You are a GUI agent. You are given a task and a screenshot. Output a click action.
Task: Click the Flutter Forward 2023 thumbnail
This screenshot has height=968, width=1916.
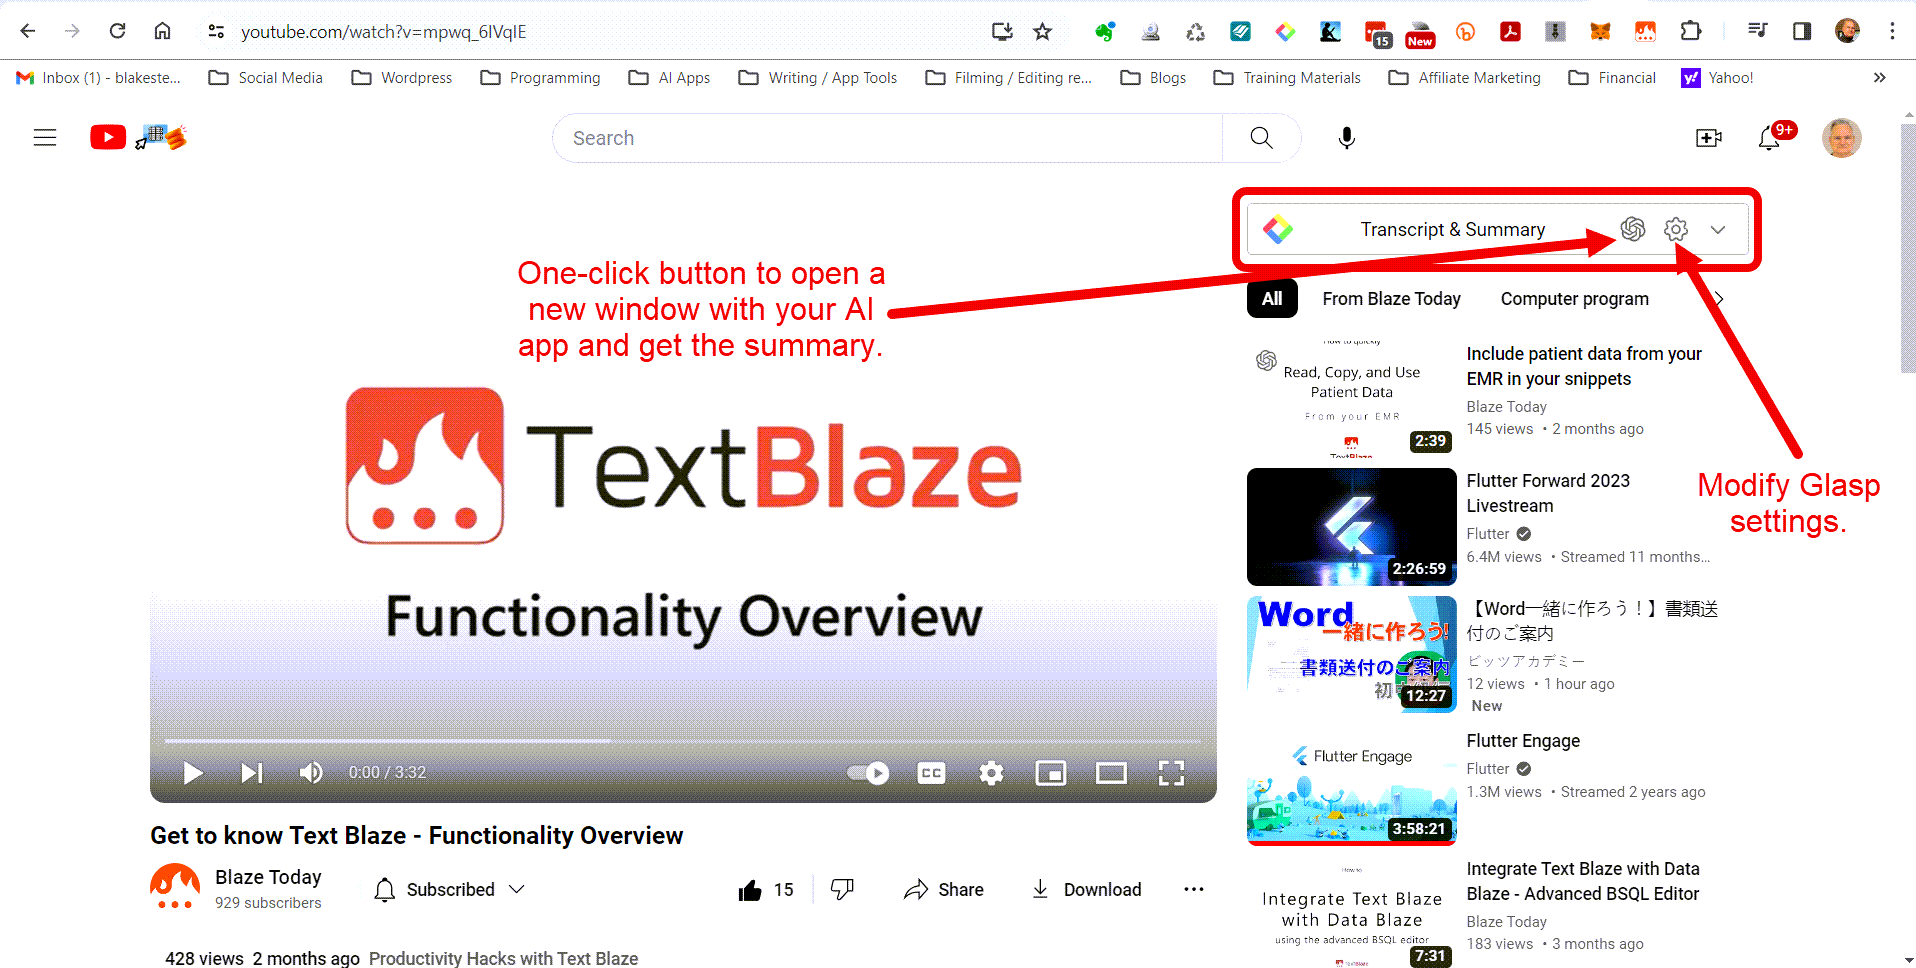[x=1351, y=527]
